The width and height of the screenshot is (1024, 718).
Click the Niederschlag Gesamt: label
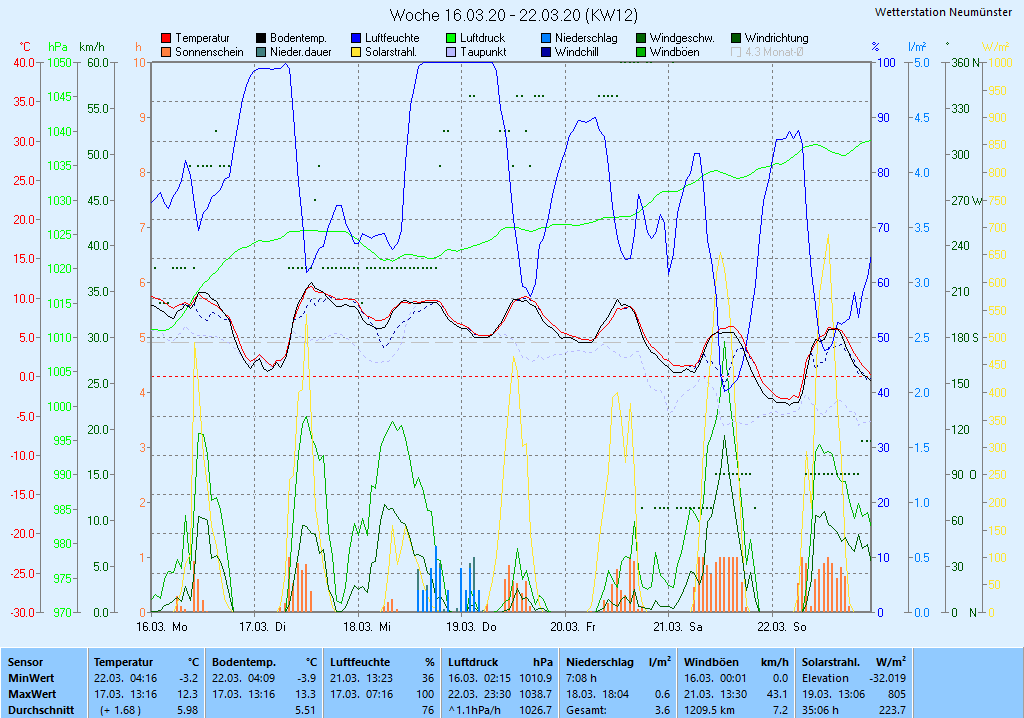pos(586,710)
